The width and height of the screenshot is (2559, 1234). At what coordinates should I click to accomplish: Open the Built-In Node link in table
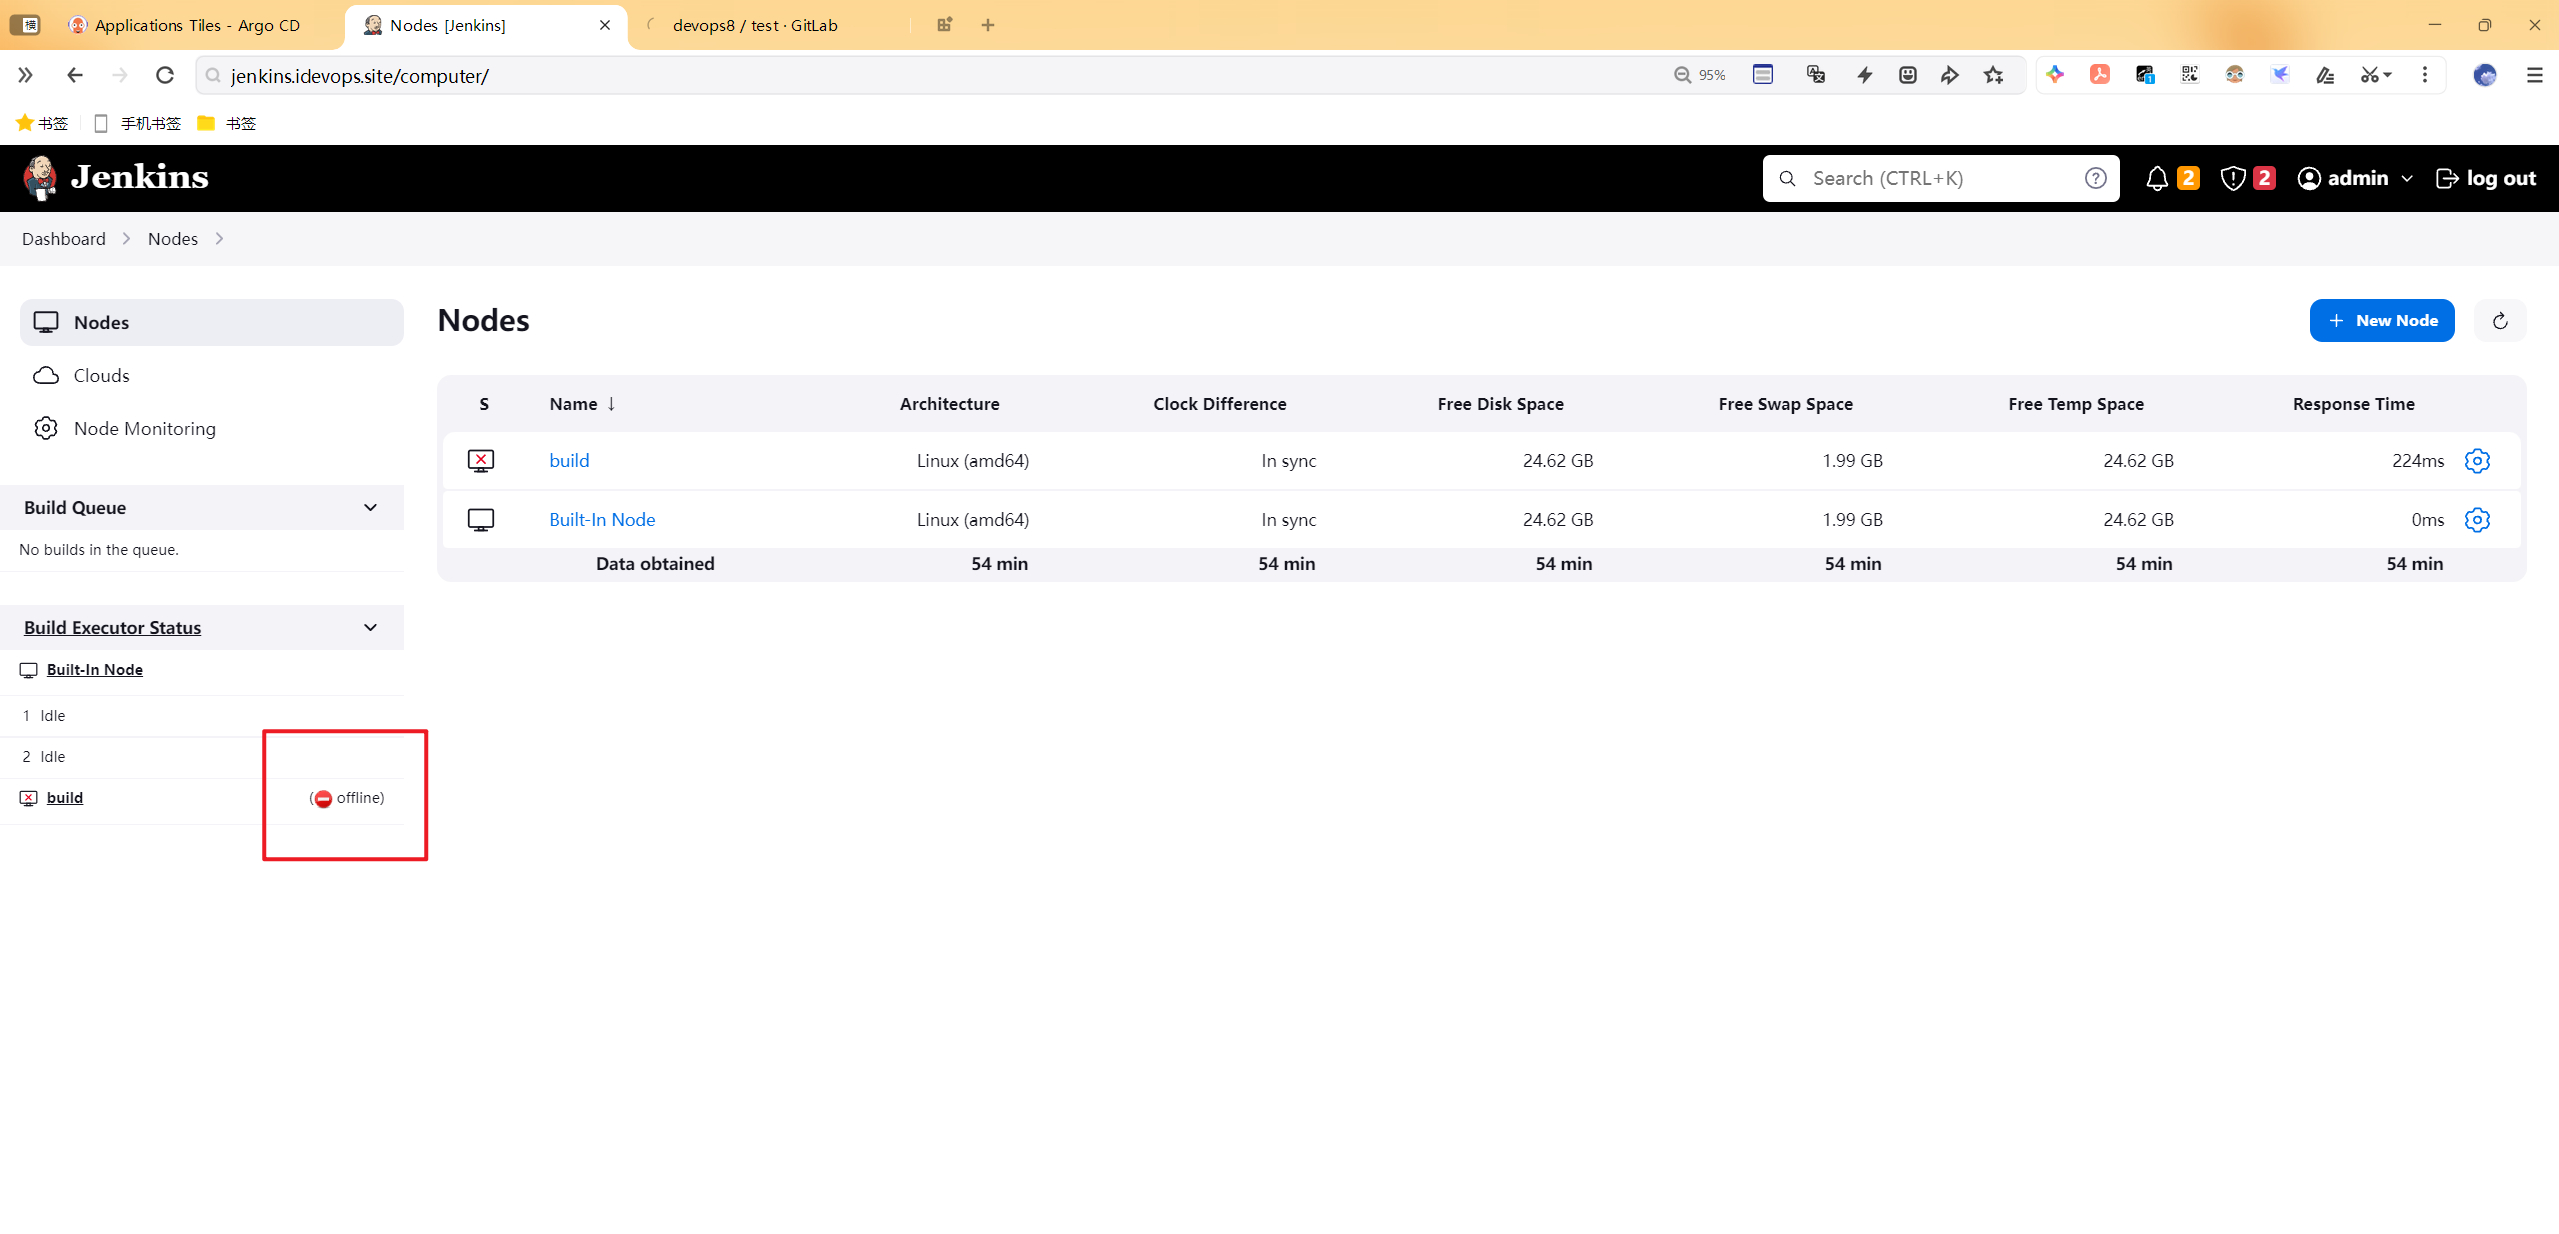click(x=602, y=520)
